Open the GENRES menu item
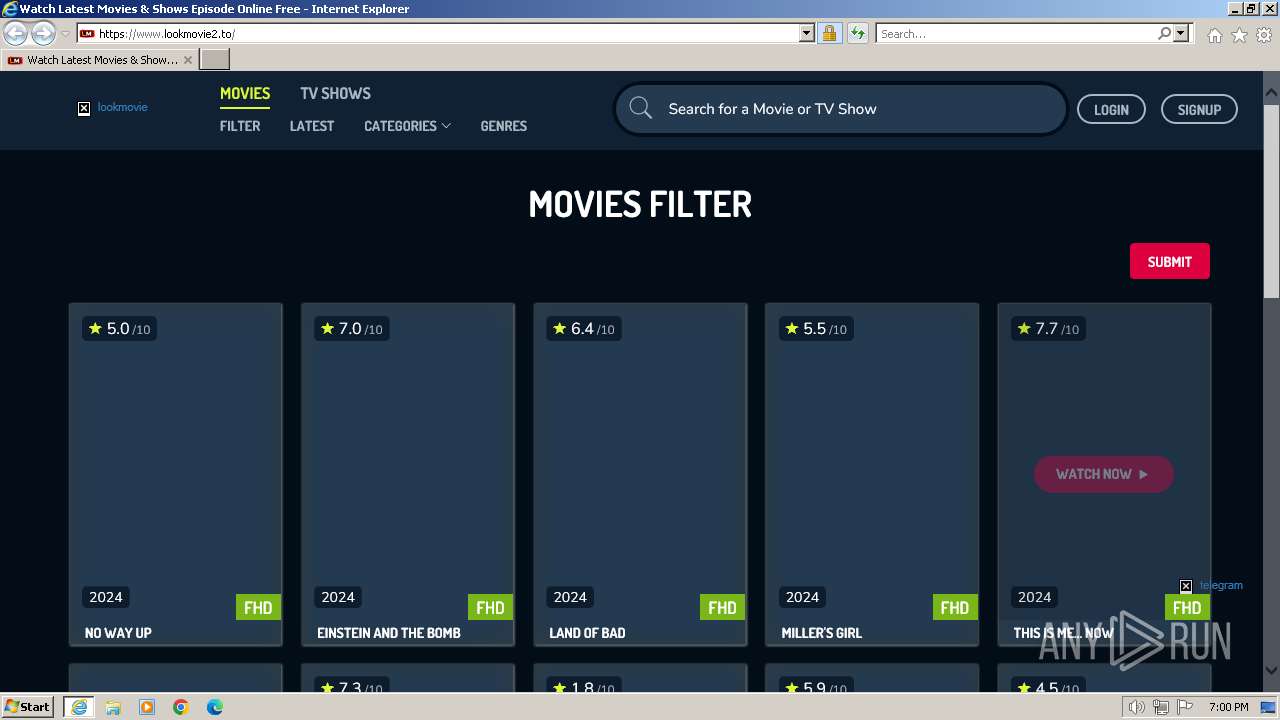1280x720 pixels. click(x=503, y=126)
